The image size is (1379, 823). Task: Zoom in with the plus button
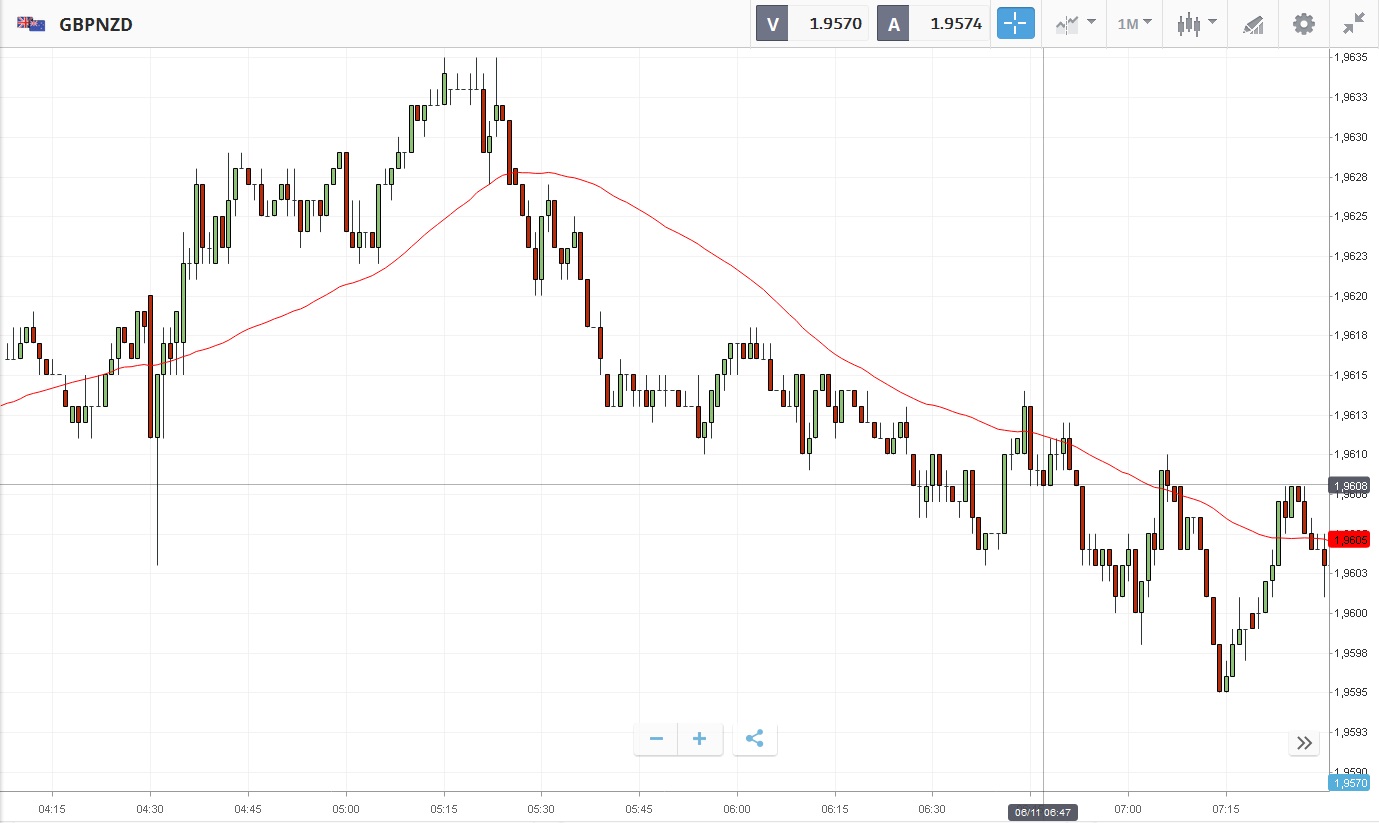pyautogui.click(x=700, y=739)
